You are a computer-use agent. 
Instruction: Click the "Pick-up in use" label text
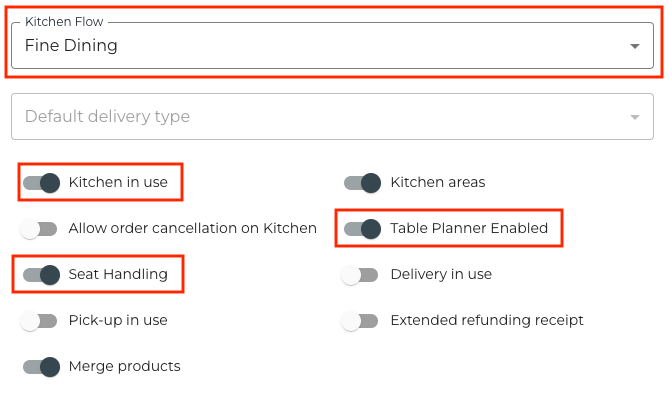(118, 321)
